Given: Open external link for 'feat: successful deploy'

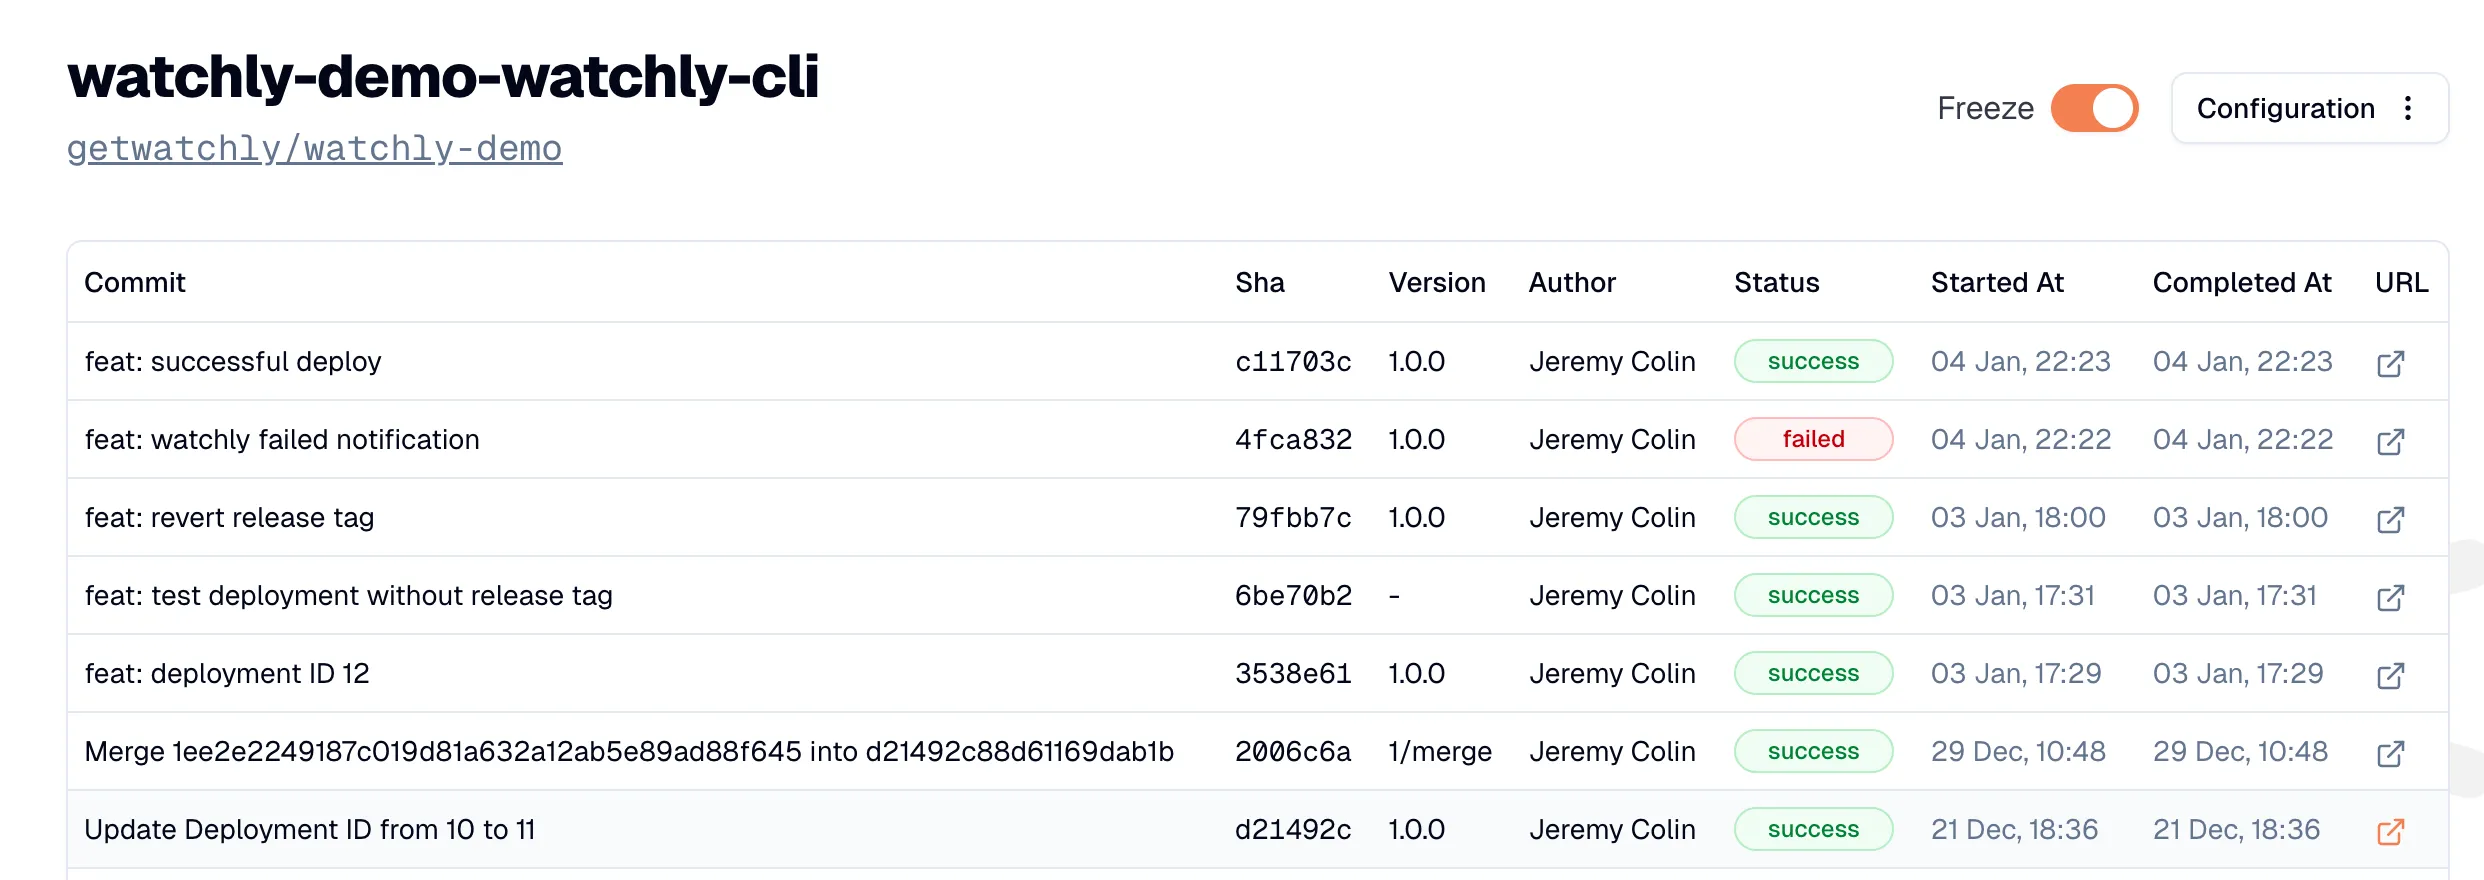Looking at the screenshot, I should (x=2391, y=364).
